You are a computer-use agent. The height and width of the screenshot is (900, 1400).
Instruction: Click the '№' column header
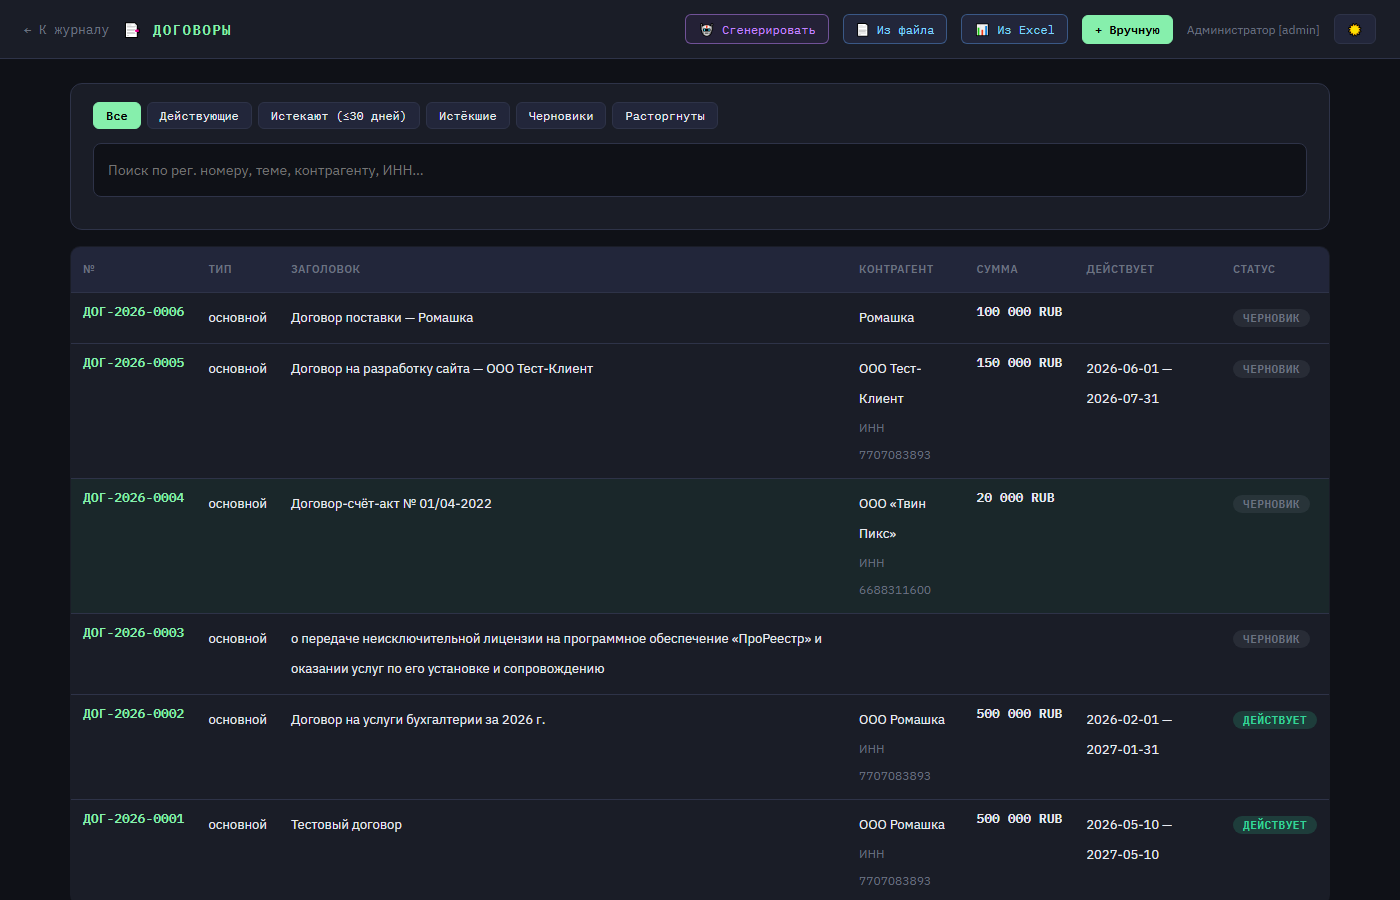89,269
